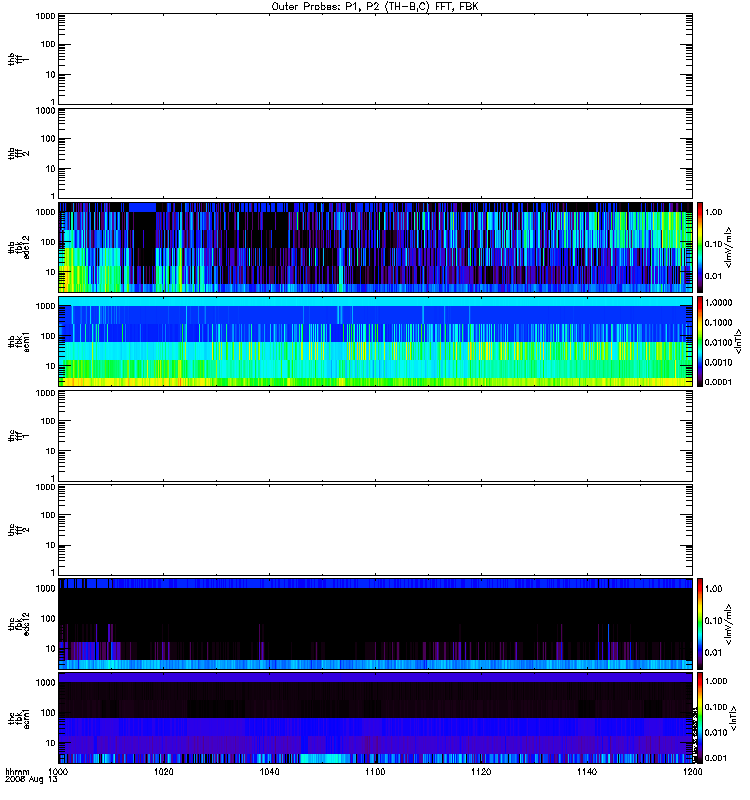Click the 1100 time-axis tick label
Viewport: 750px width, 800px height.
pos(375,772)
